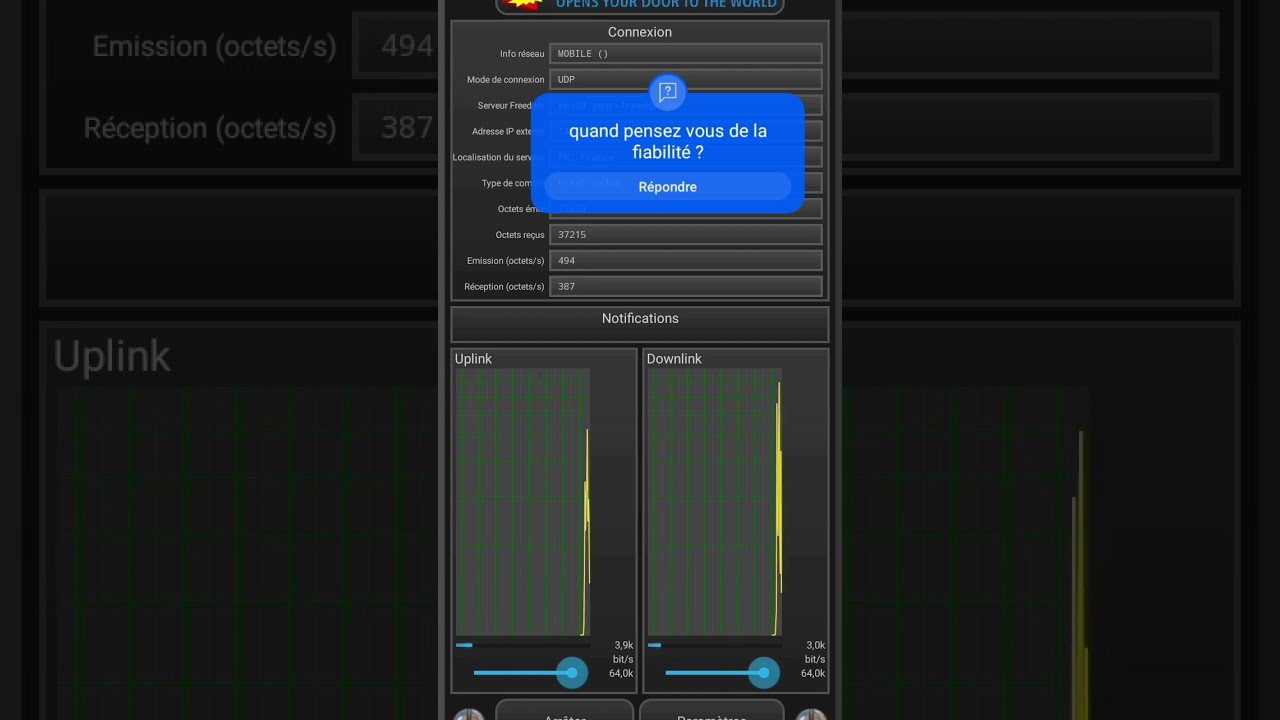This screenshot has width=1280, height=720.
Task: Click the Uplink progress bar
Action: [x=523, y=645]
